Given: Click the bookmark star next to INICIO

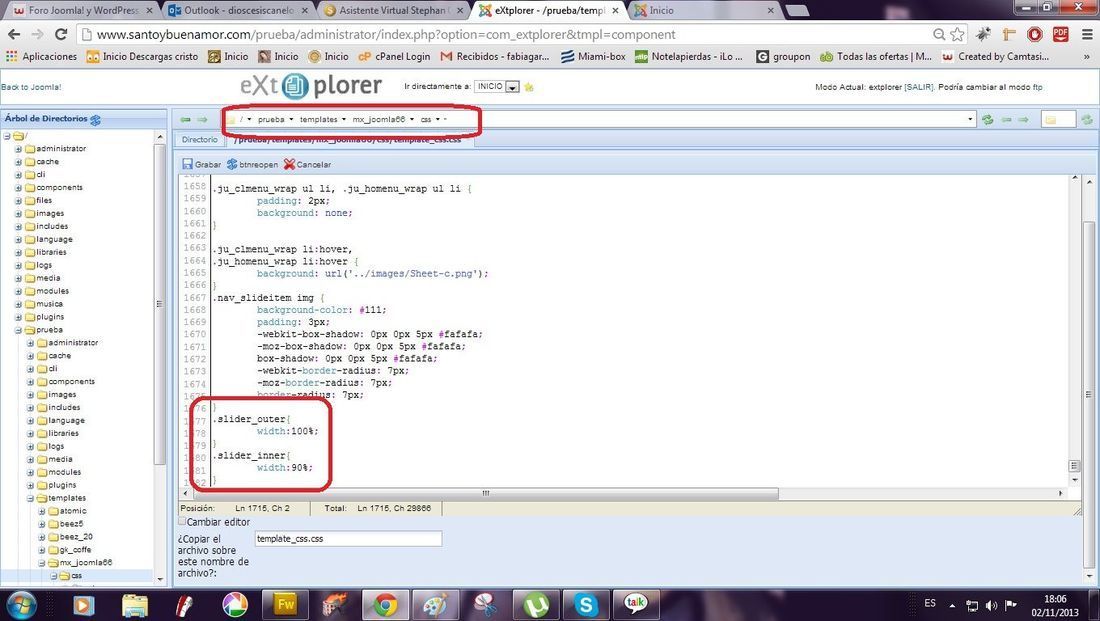Looking at the screenshot, I should [529, 87].
